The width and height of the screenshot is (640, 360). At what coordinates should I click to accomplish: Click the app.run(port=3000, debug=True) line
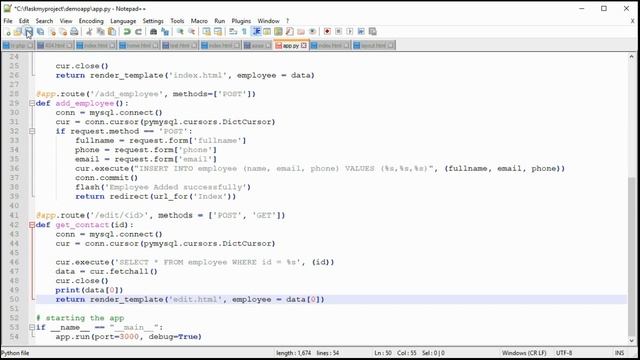pyautogui.click(x=129, y=337)
